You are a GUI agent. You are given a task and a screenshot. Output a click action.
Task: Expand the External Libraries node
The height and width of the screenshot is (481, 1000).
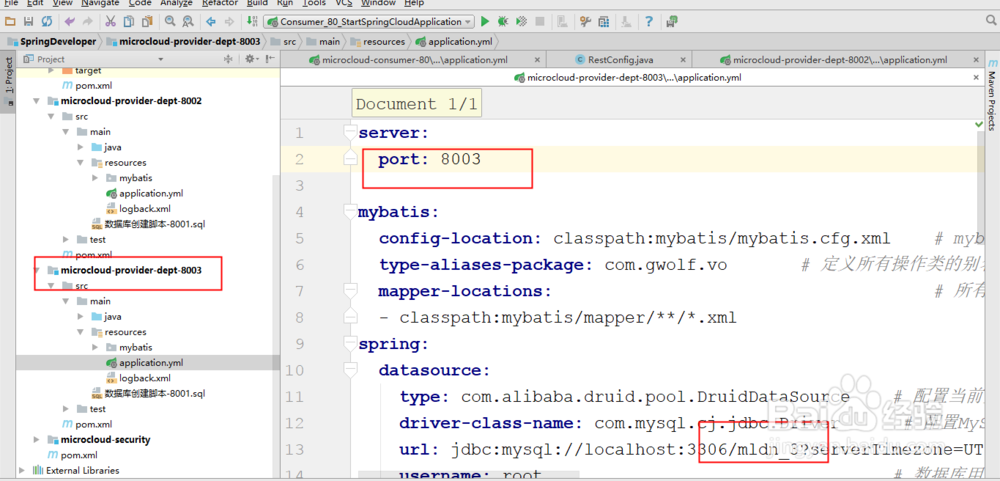tap(23, 470)
